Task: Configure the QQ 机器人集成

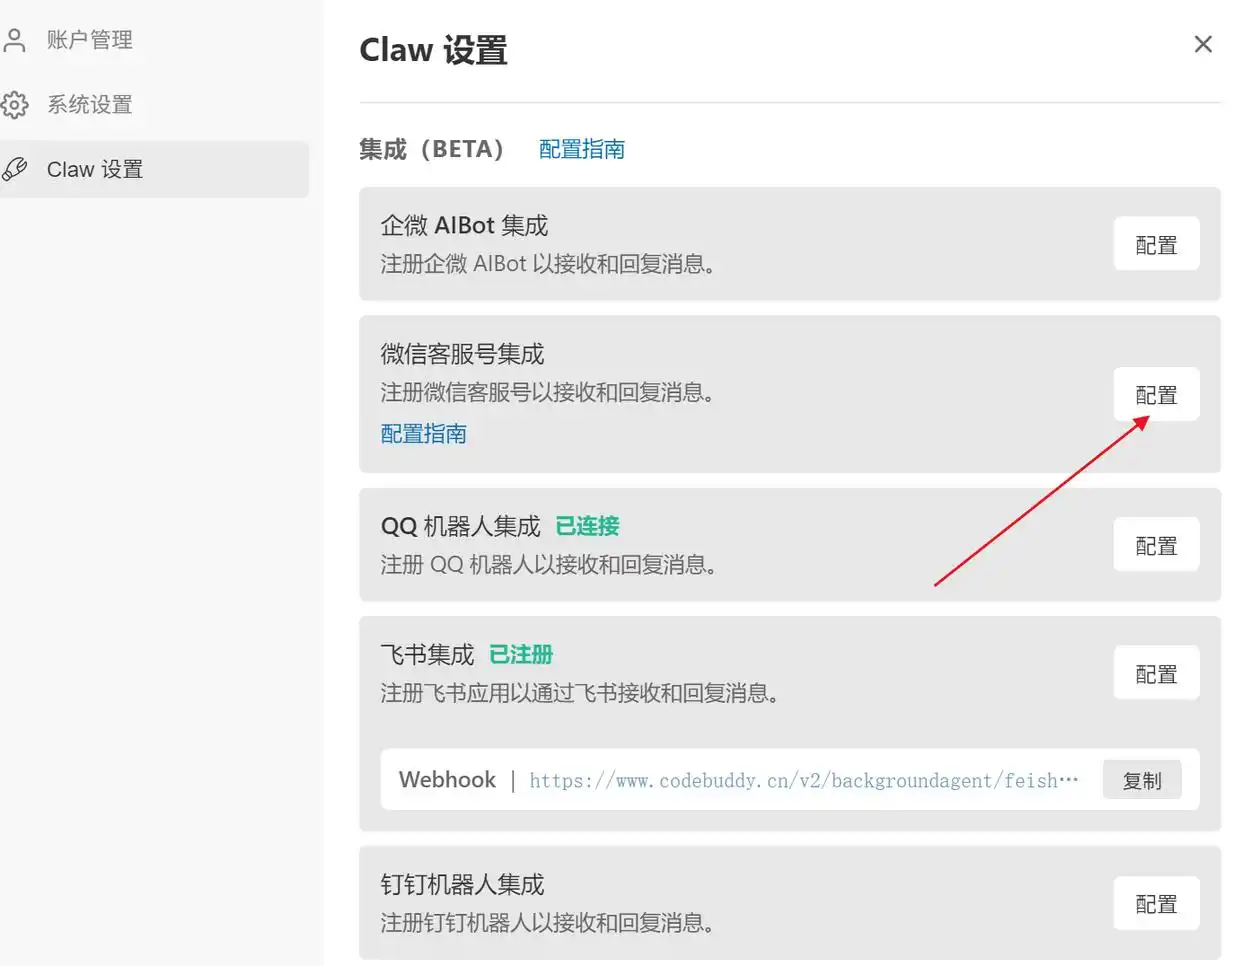Action: pos(1156,544)
